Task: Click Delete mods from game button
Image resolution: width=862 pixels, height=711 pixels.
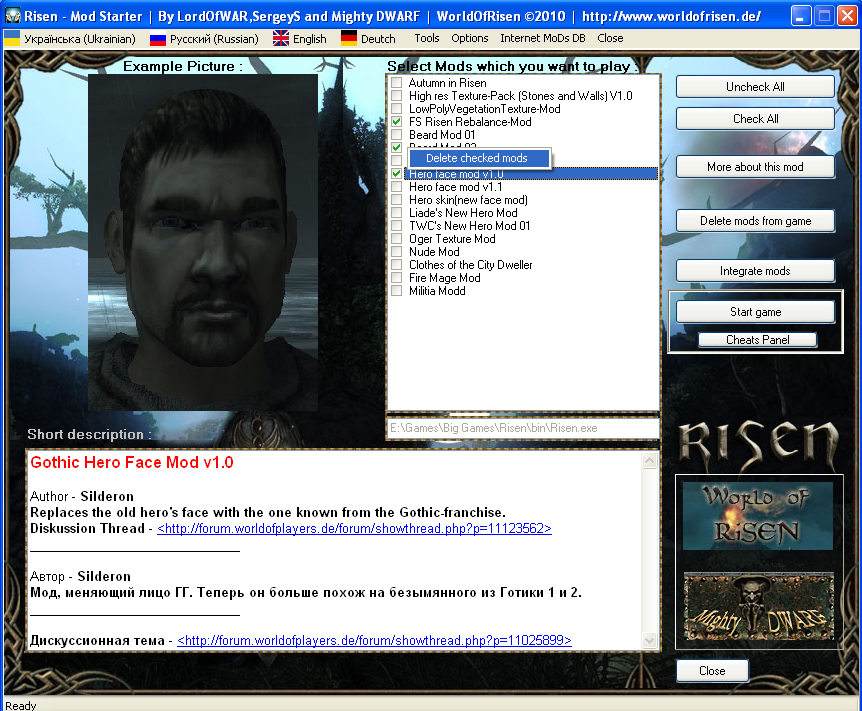Action: (755, 221)
